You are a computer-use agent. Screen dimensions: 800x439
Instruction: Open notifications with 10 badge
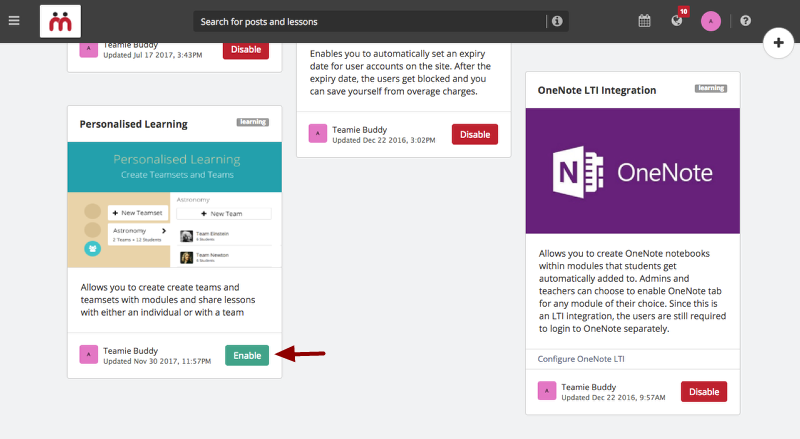[678, 18]
